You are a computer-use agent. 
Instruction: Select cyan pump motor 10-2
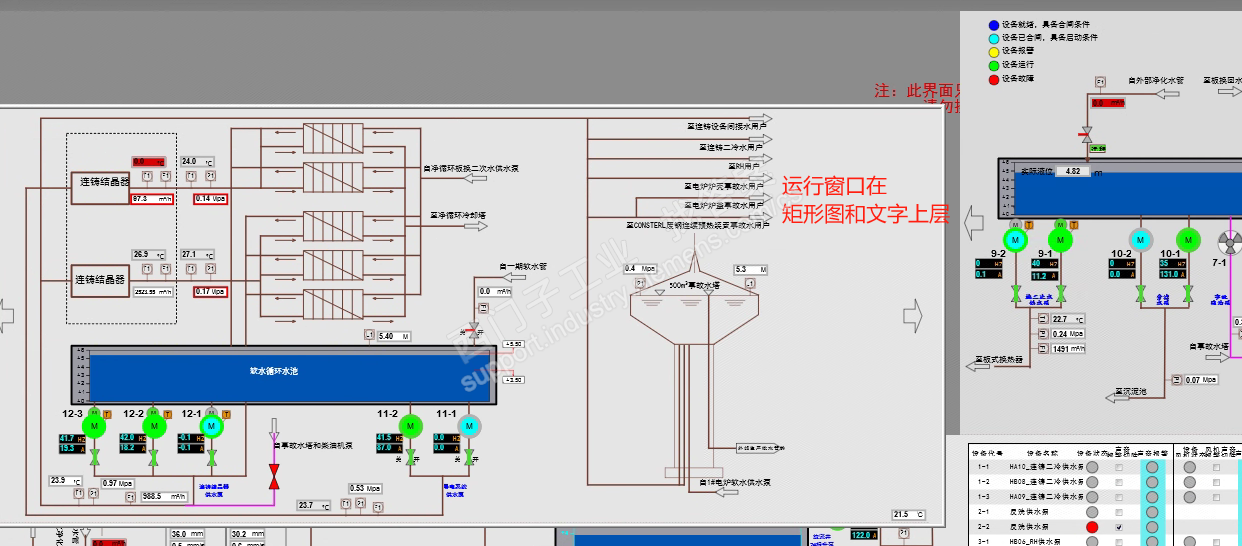point(1140,240)
